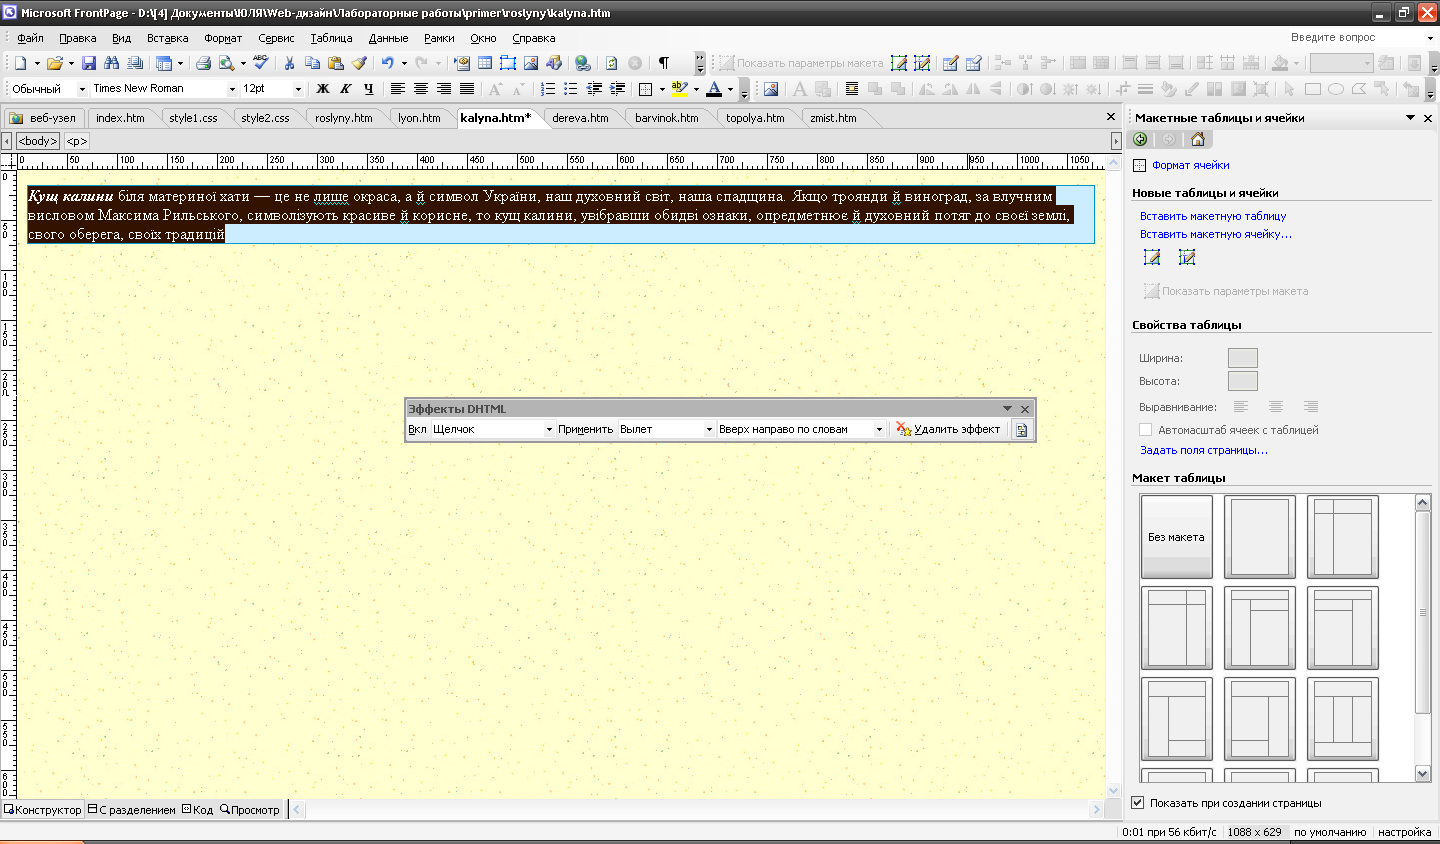Viewport: 1440px width, 844px height.
Task: Click the Center align icon
Action: (x=421, y=89)
